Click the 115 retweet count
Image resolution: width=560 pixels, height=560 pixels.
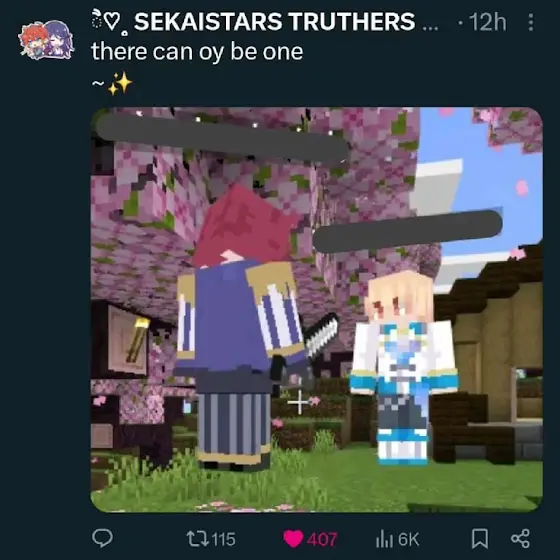click(x=224, y=539)
